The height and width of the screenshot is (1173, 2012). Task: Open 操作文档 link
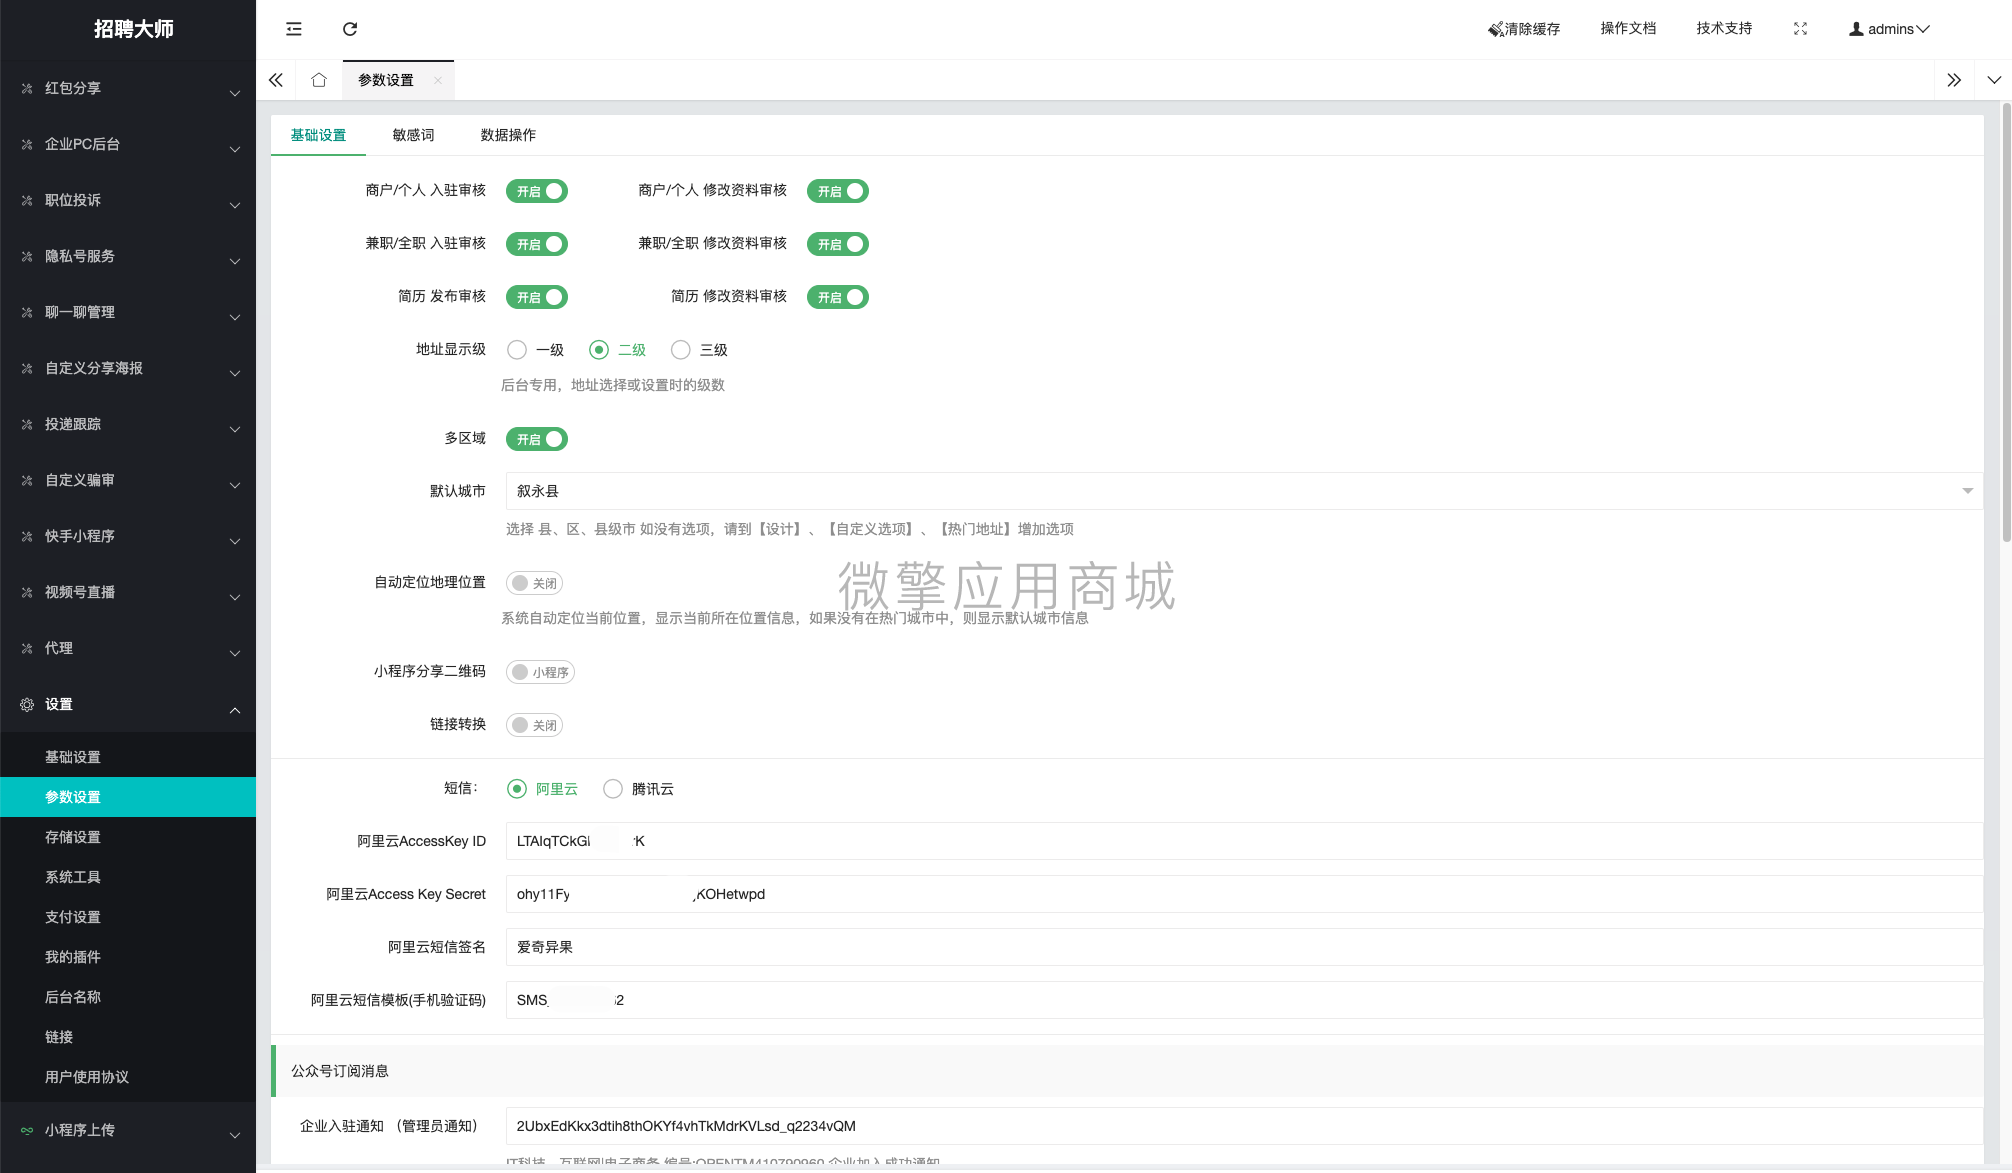point(1628,28)
